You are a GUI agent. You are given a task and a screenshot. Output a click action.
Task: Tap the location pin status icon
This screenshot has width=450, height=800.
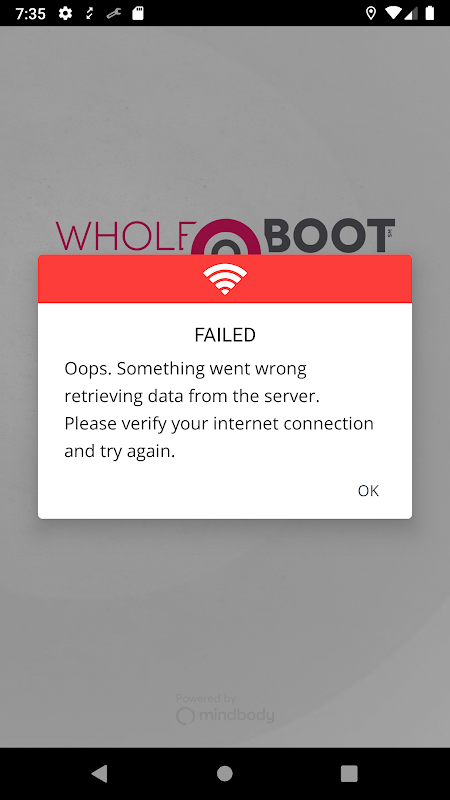coord(371,13)
